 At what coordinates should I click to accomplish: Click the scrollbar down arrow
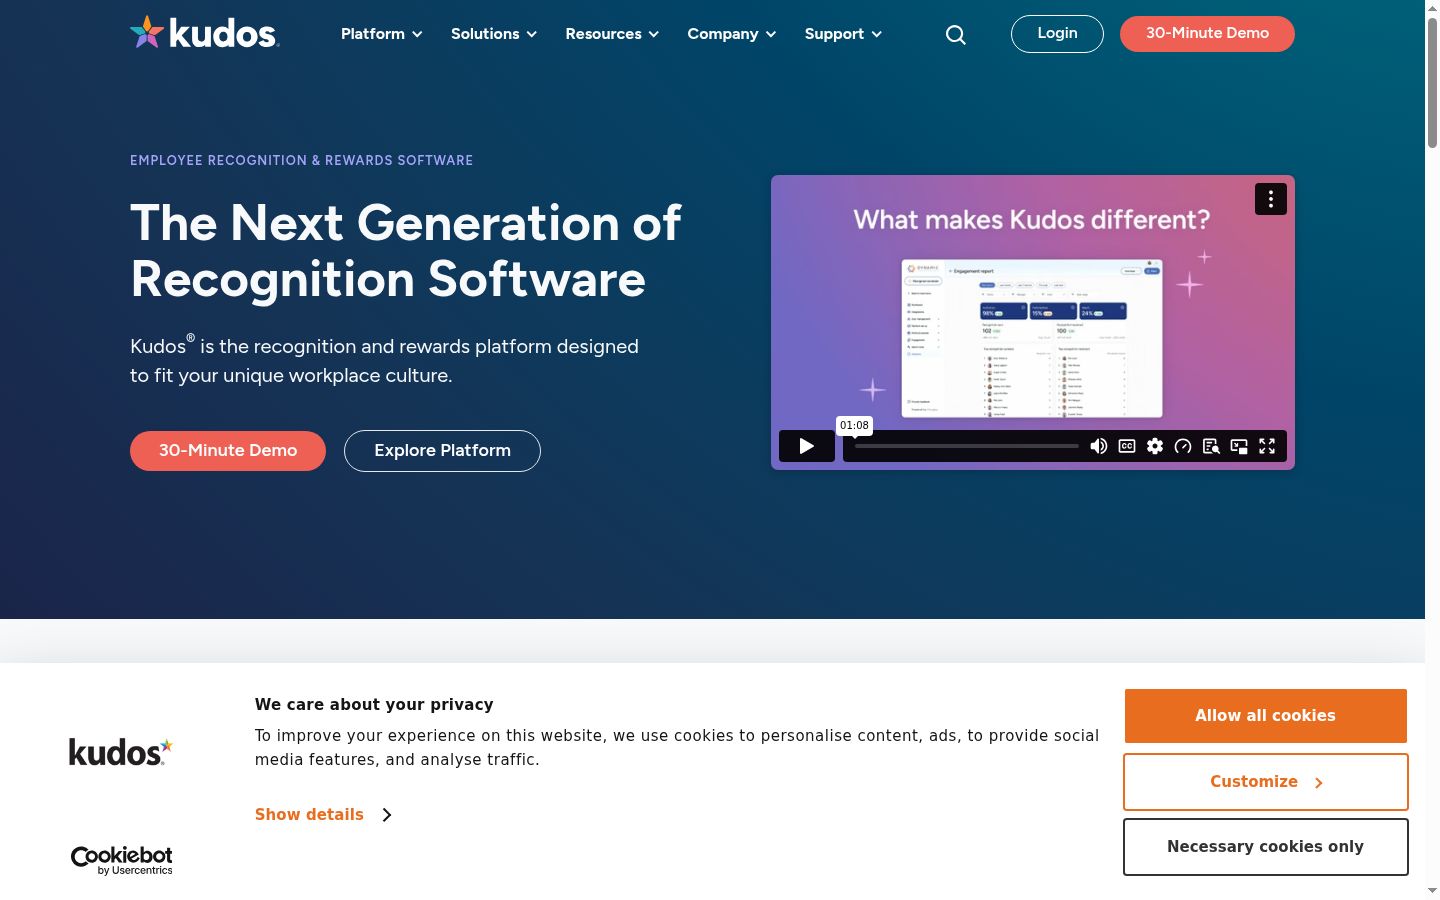pos(1432,891)
